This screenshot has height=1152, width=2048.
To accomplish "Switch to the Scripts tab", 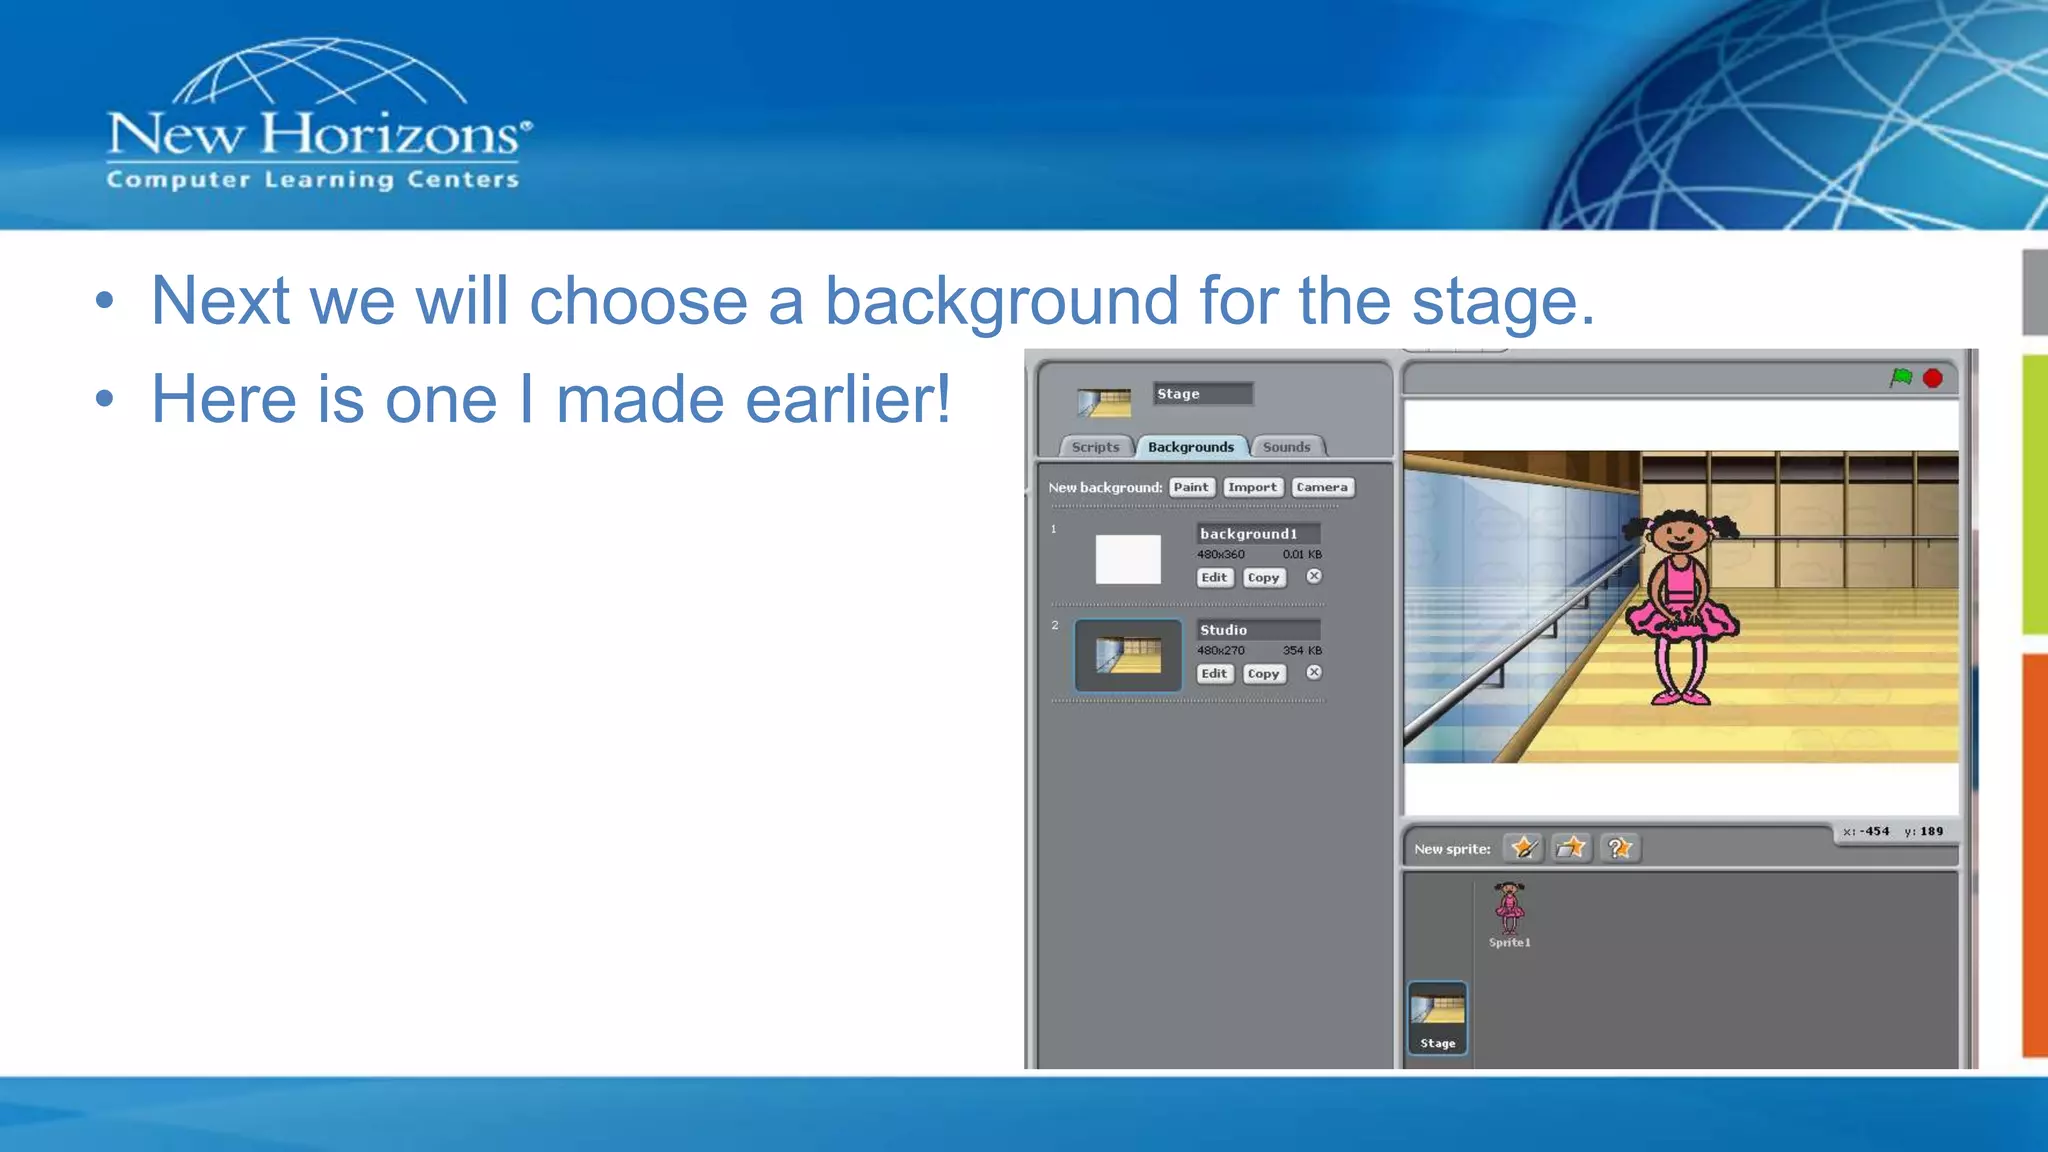I will pyautogui.click(x=1095, y=447).
